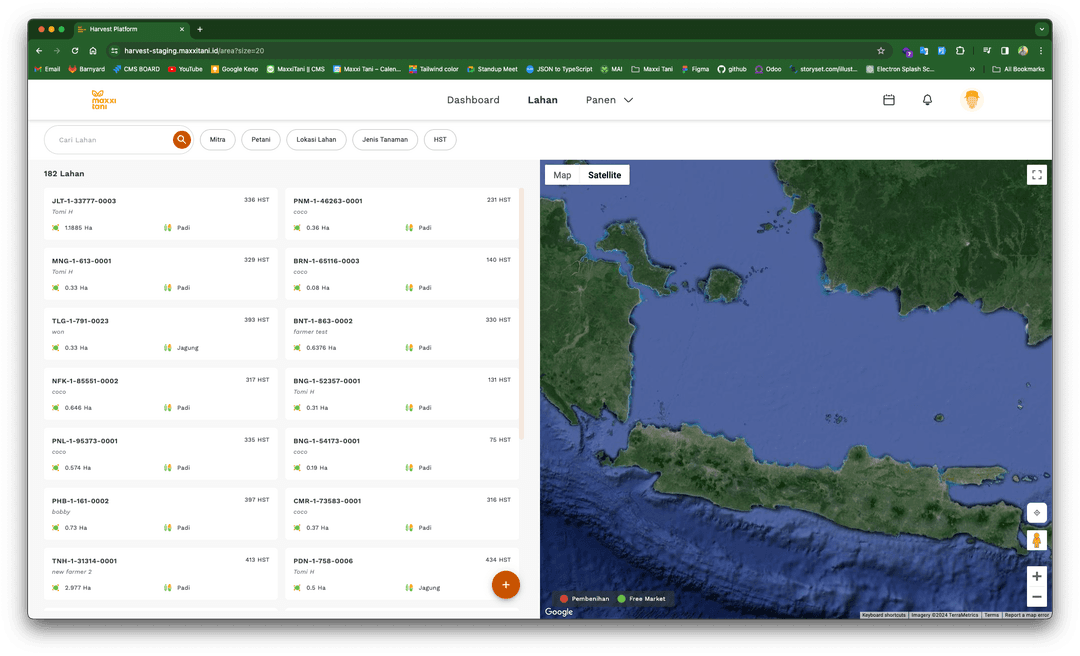Click inside the Cari Lahan search field
The height and width of the screenshot is (656, 1080).
110,140
